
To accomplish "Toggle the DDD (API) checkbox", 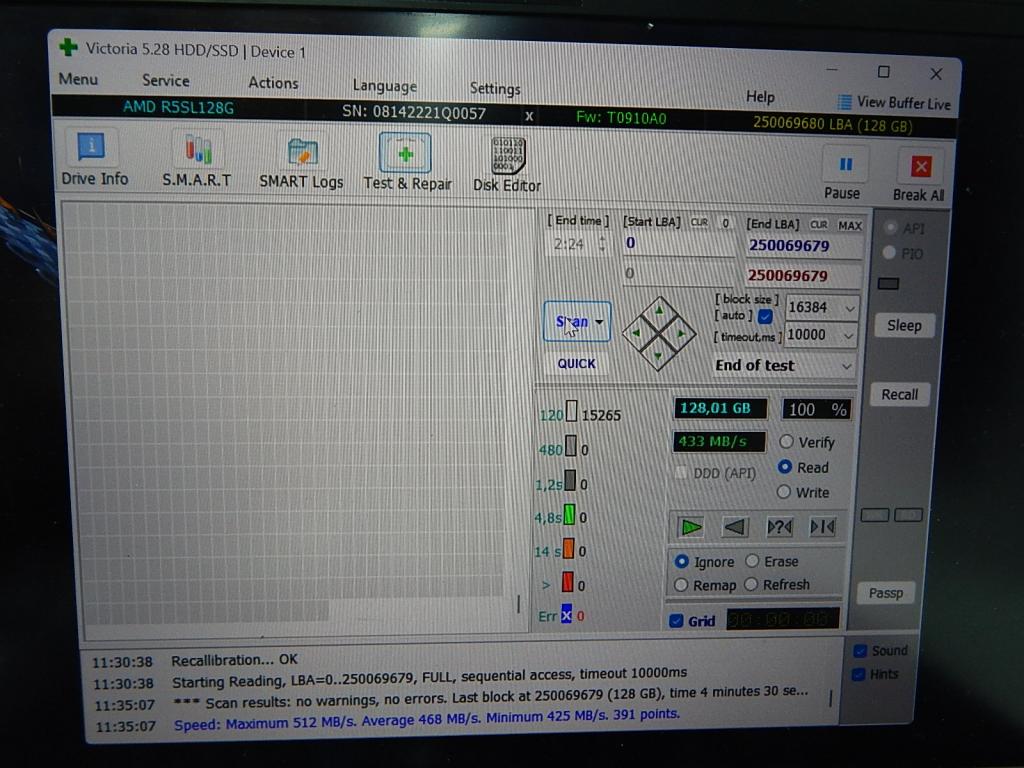I will 680,473.
